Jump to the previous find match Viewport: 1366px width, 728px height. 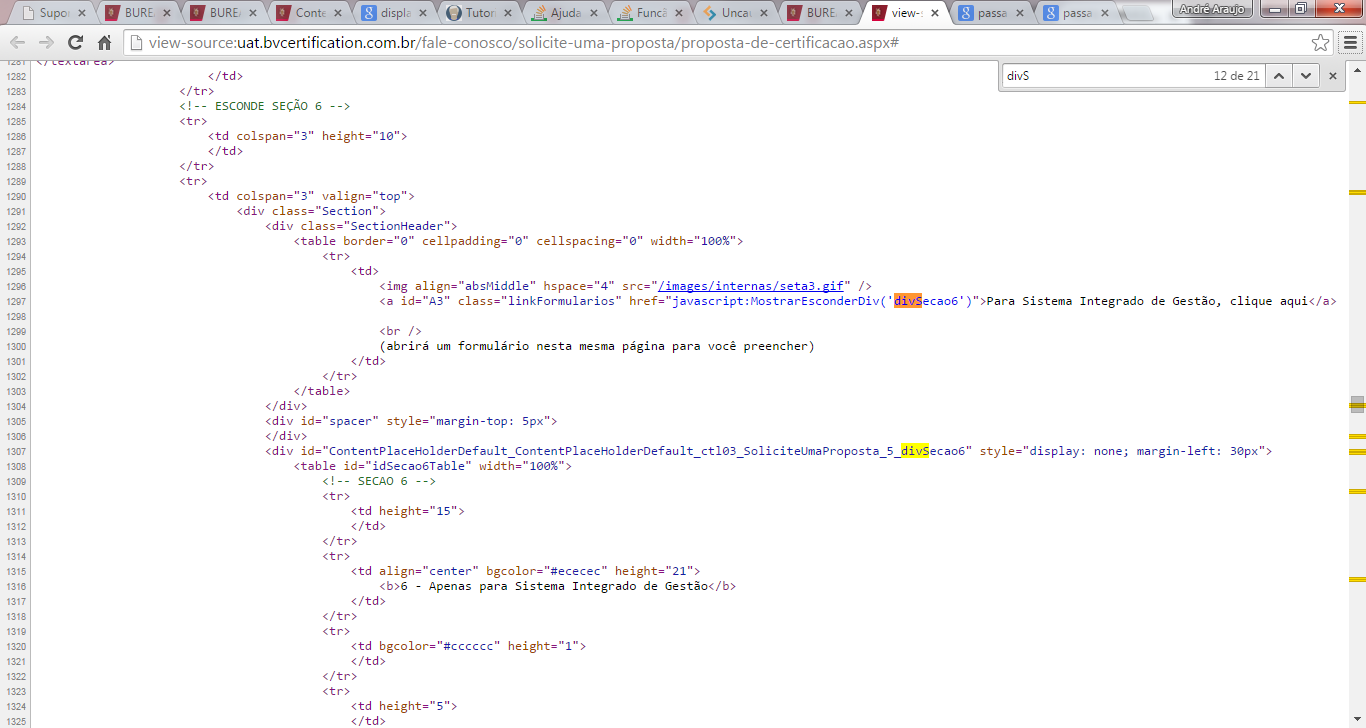pos(1279,75)
